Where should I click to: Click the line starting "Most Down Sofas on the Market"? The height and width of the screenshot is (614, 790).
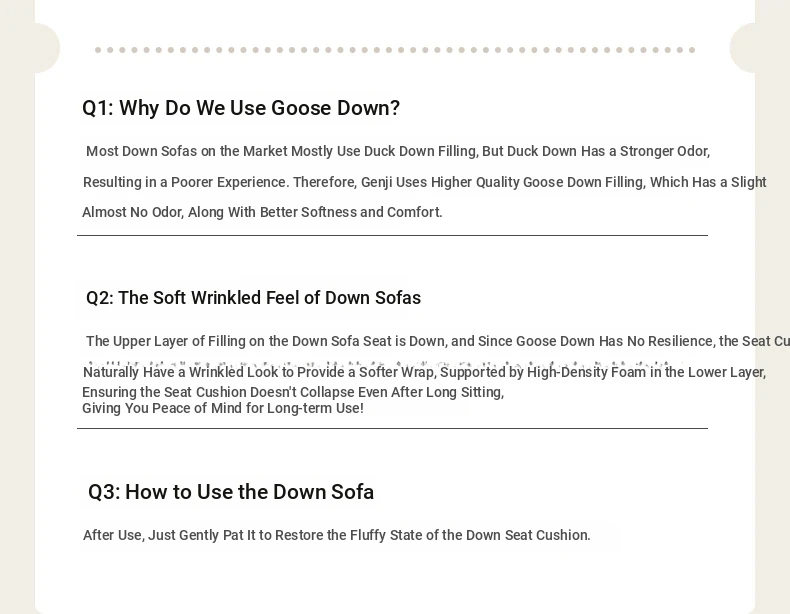pos(398,152)
